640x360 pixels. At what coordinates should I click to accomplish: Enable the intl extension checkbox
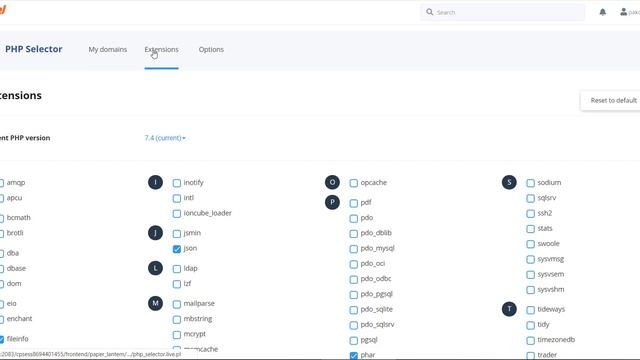[x=177, y=198]
